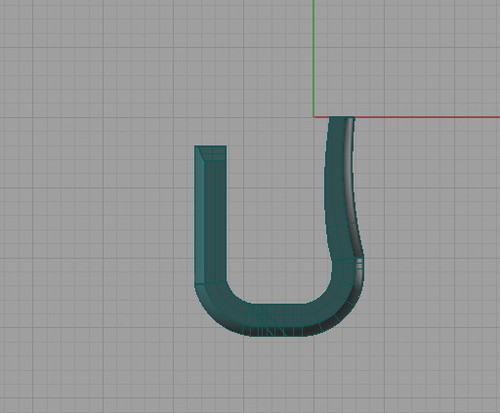This screenshot has width=500, height=413.
Task: Click the horizontal seam line on the right arm
Action: click(x=347, y=259)
